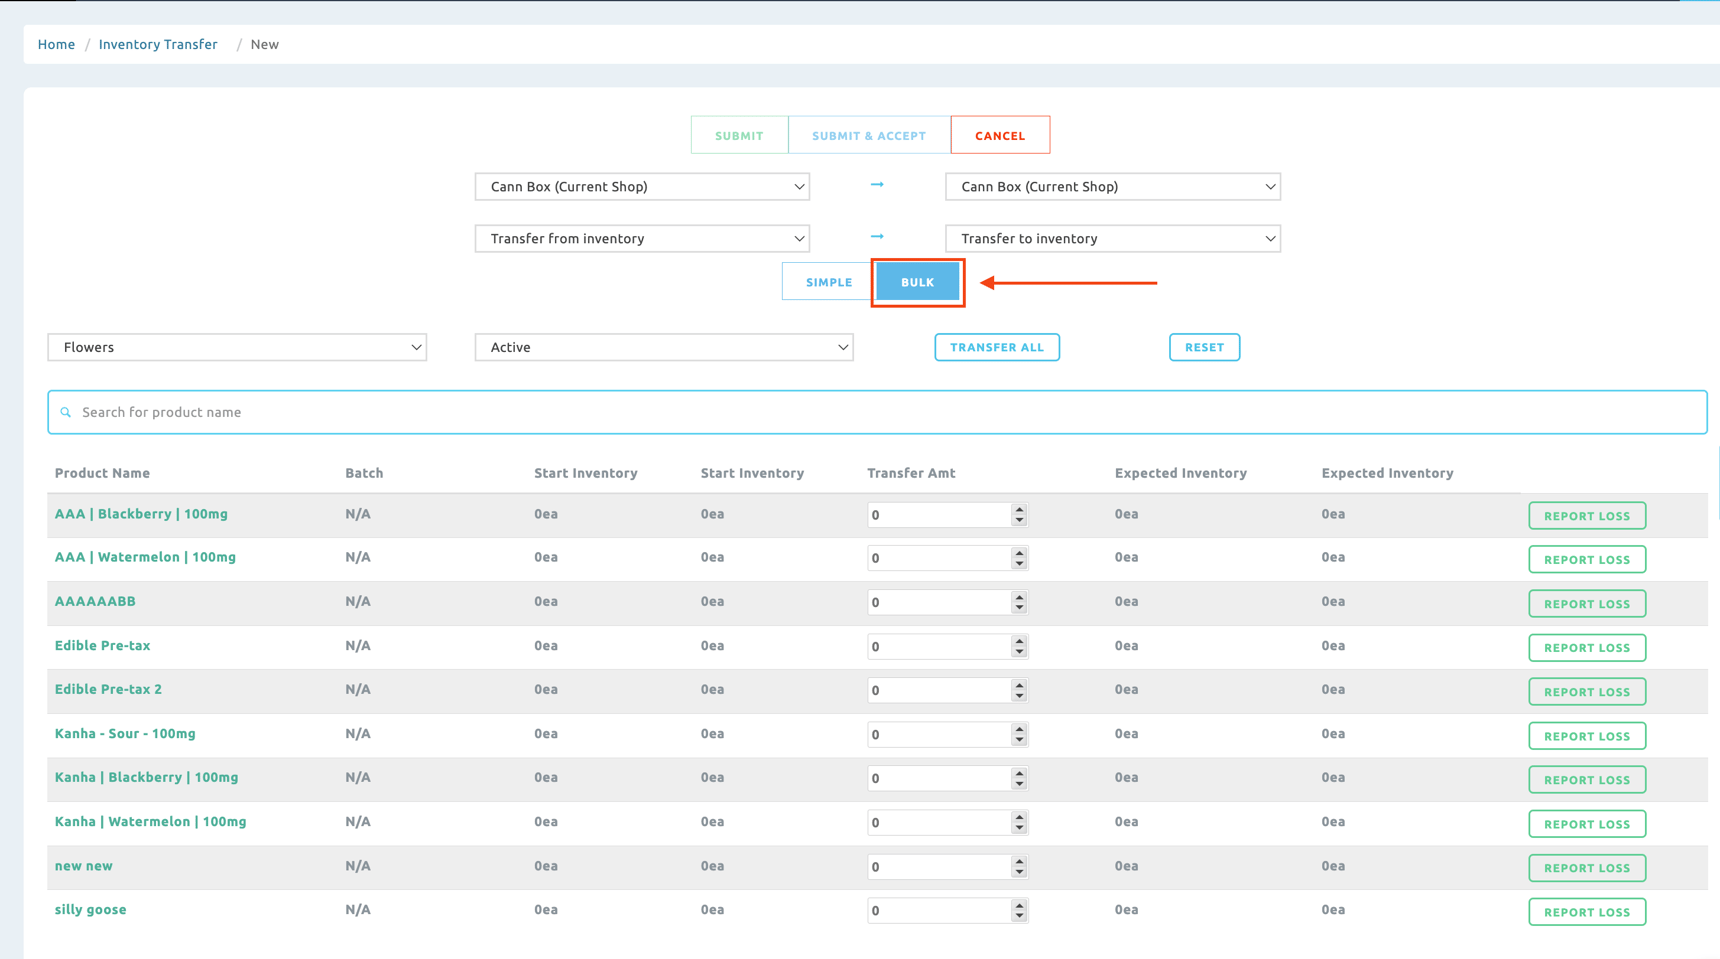Increment Edible Pre-tax transfer amount
Screen dimensions: 1720x959
pyautogui.click(x=1019, y=641)
